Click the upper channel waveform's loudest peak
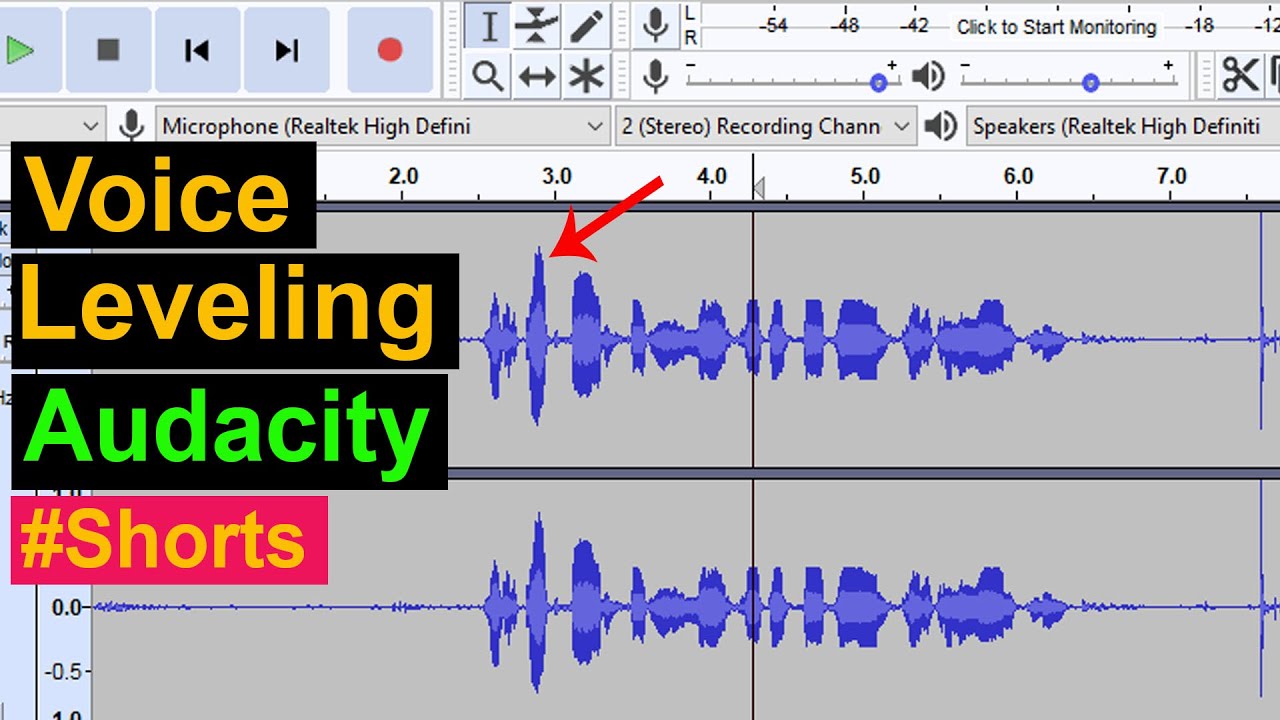This screenshot has height=720, width=1280. [538, 337]
